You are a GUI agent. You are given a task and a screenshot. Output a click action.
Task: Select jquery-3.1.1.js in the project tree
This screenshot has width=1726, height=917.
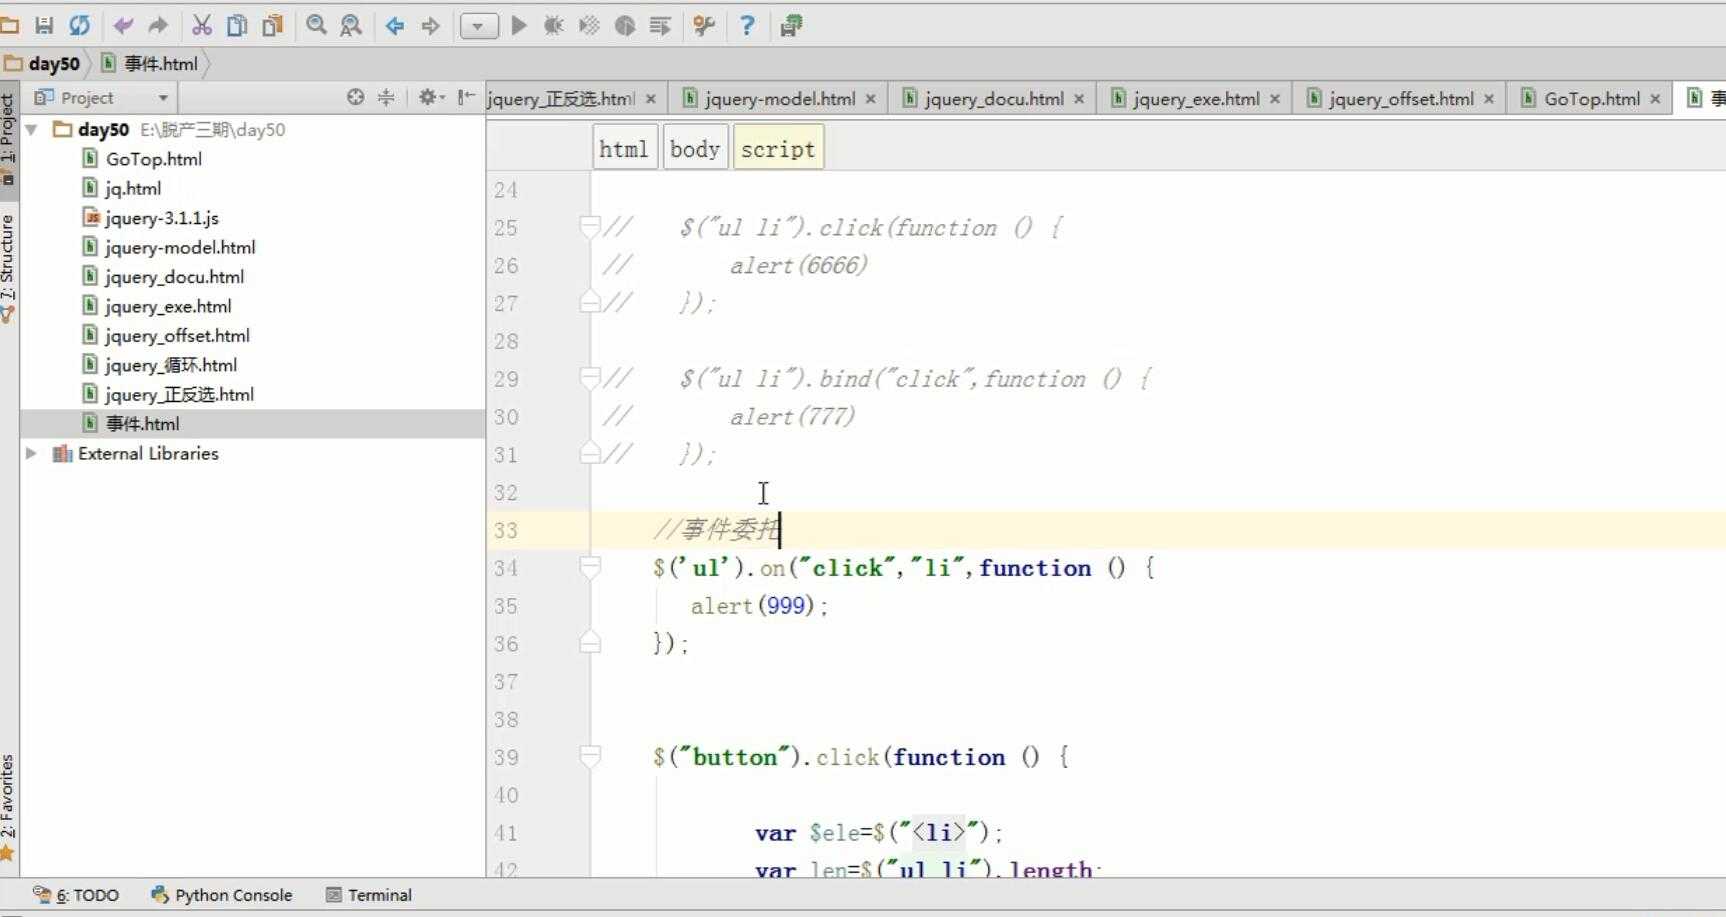click(161, 218)
